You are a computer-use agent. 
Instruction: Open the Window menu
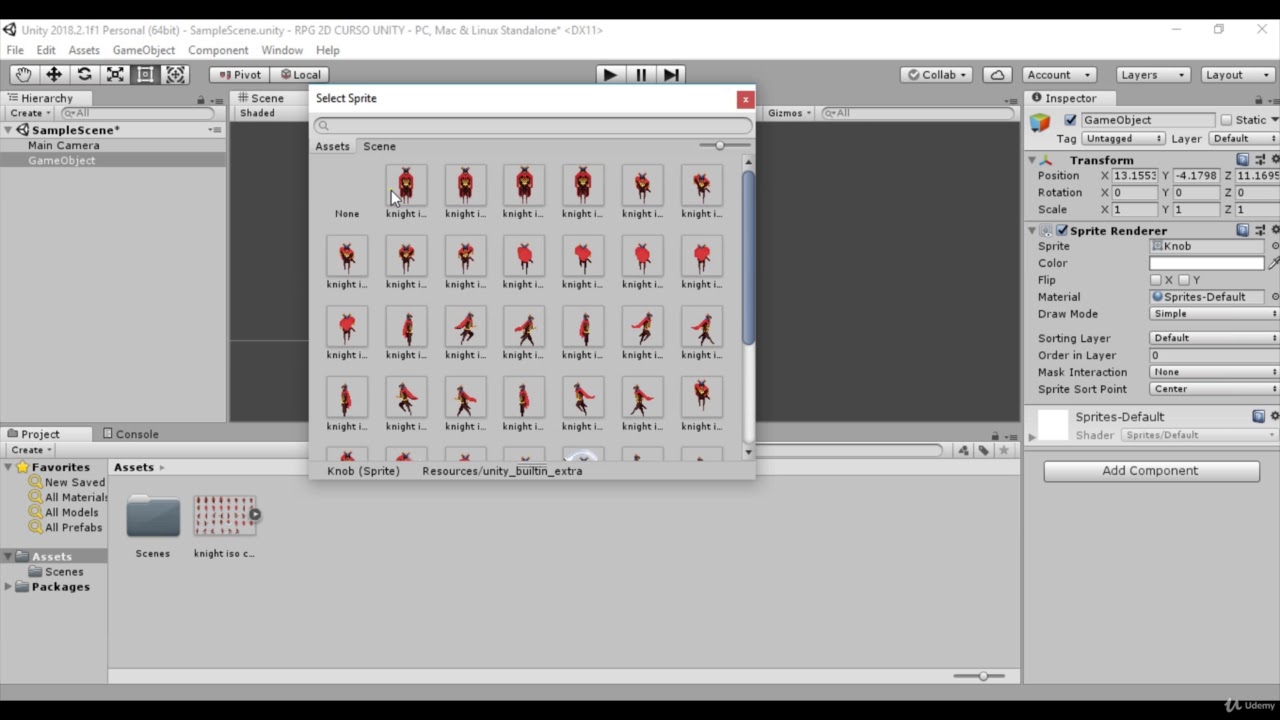282,50
